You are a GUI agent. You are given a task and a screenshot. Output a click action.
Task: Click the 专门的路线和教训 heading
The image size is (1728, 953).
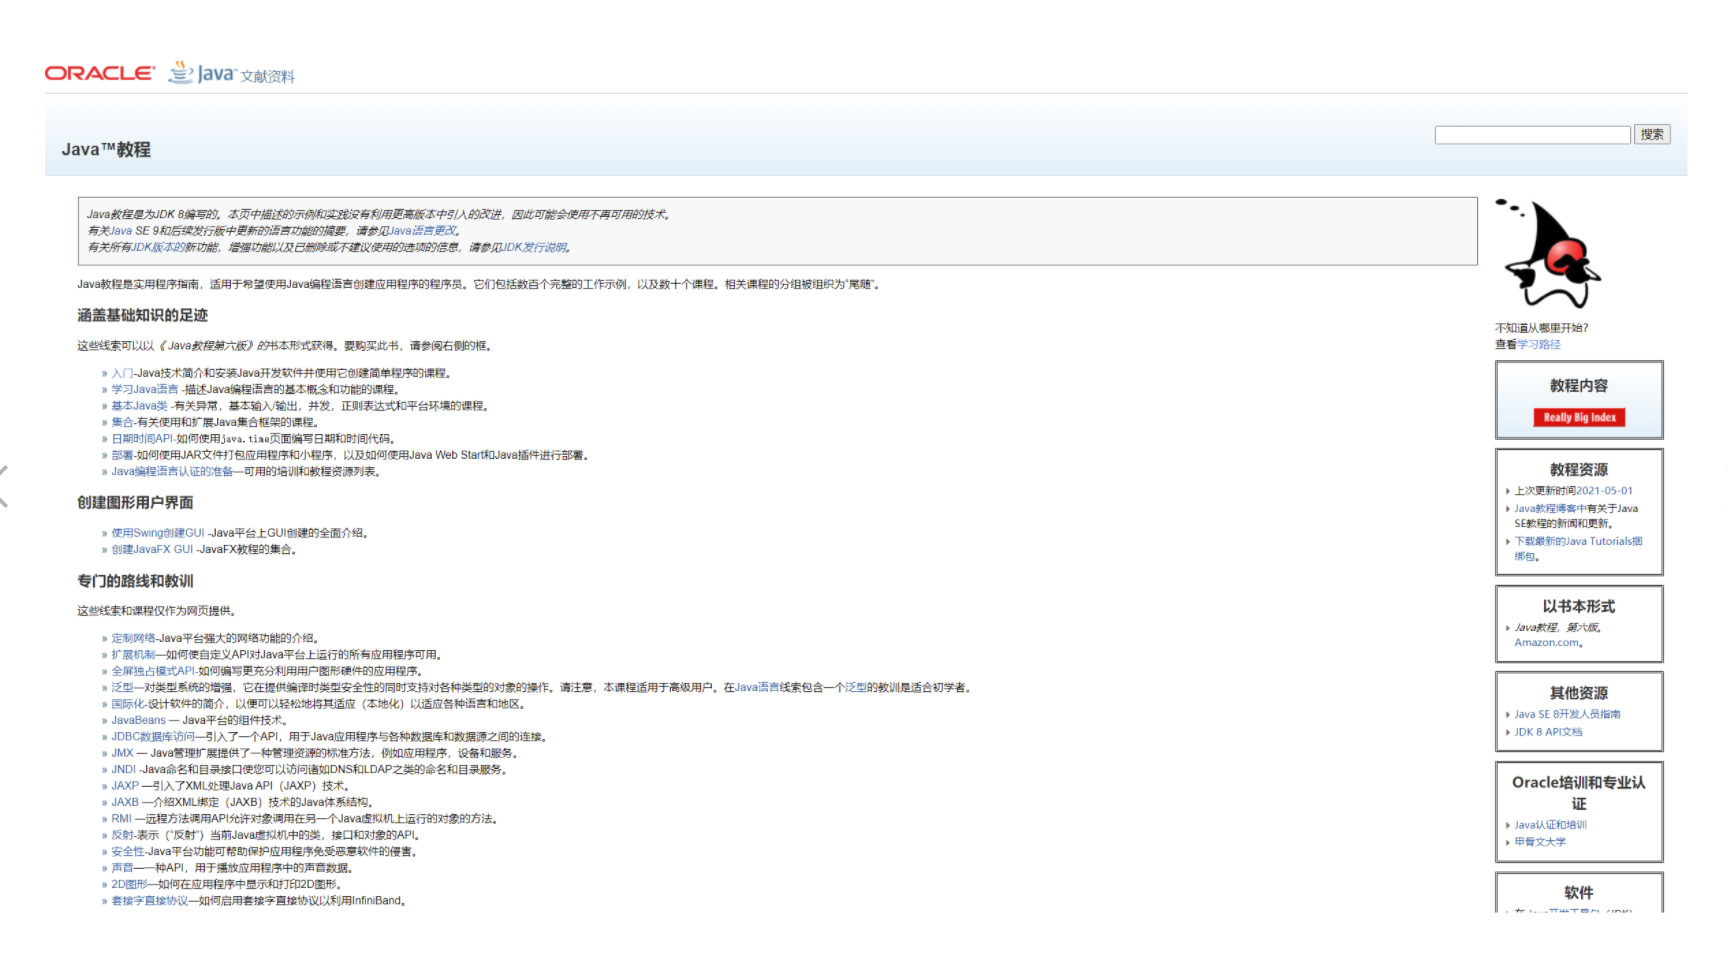click(x=135, y=581)
